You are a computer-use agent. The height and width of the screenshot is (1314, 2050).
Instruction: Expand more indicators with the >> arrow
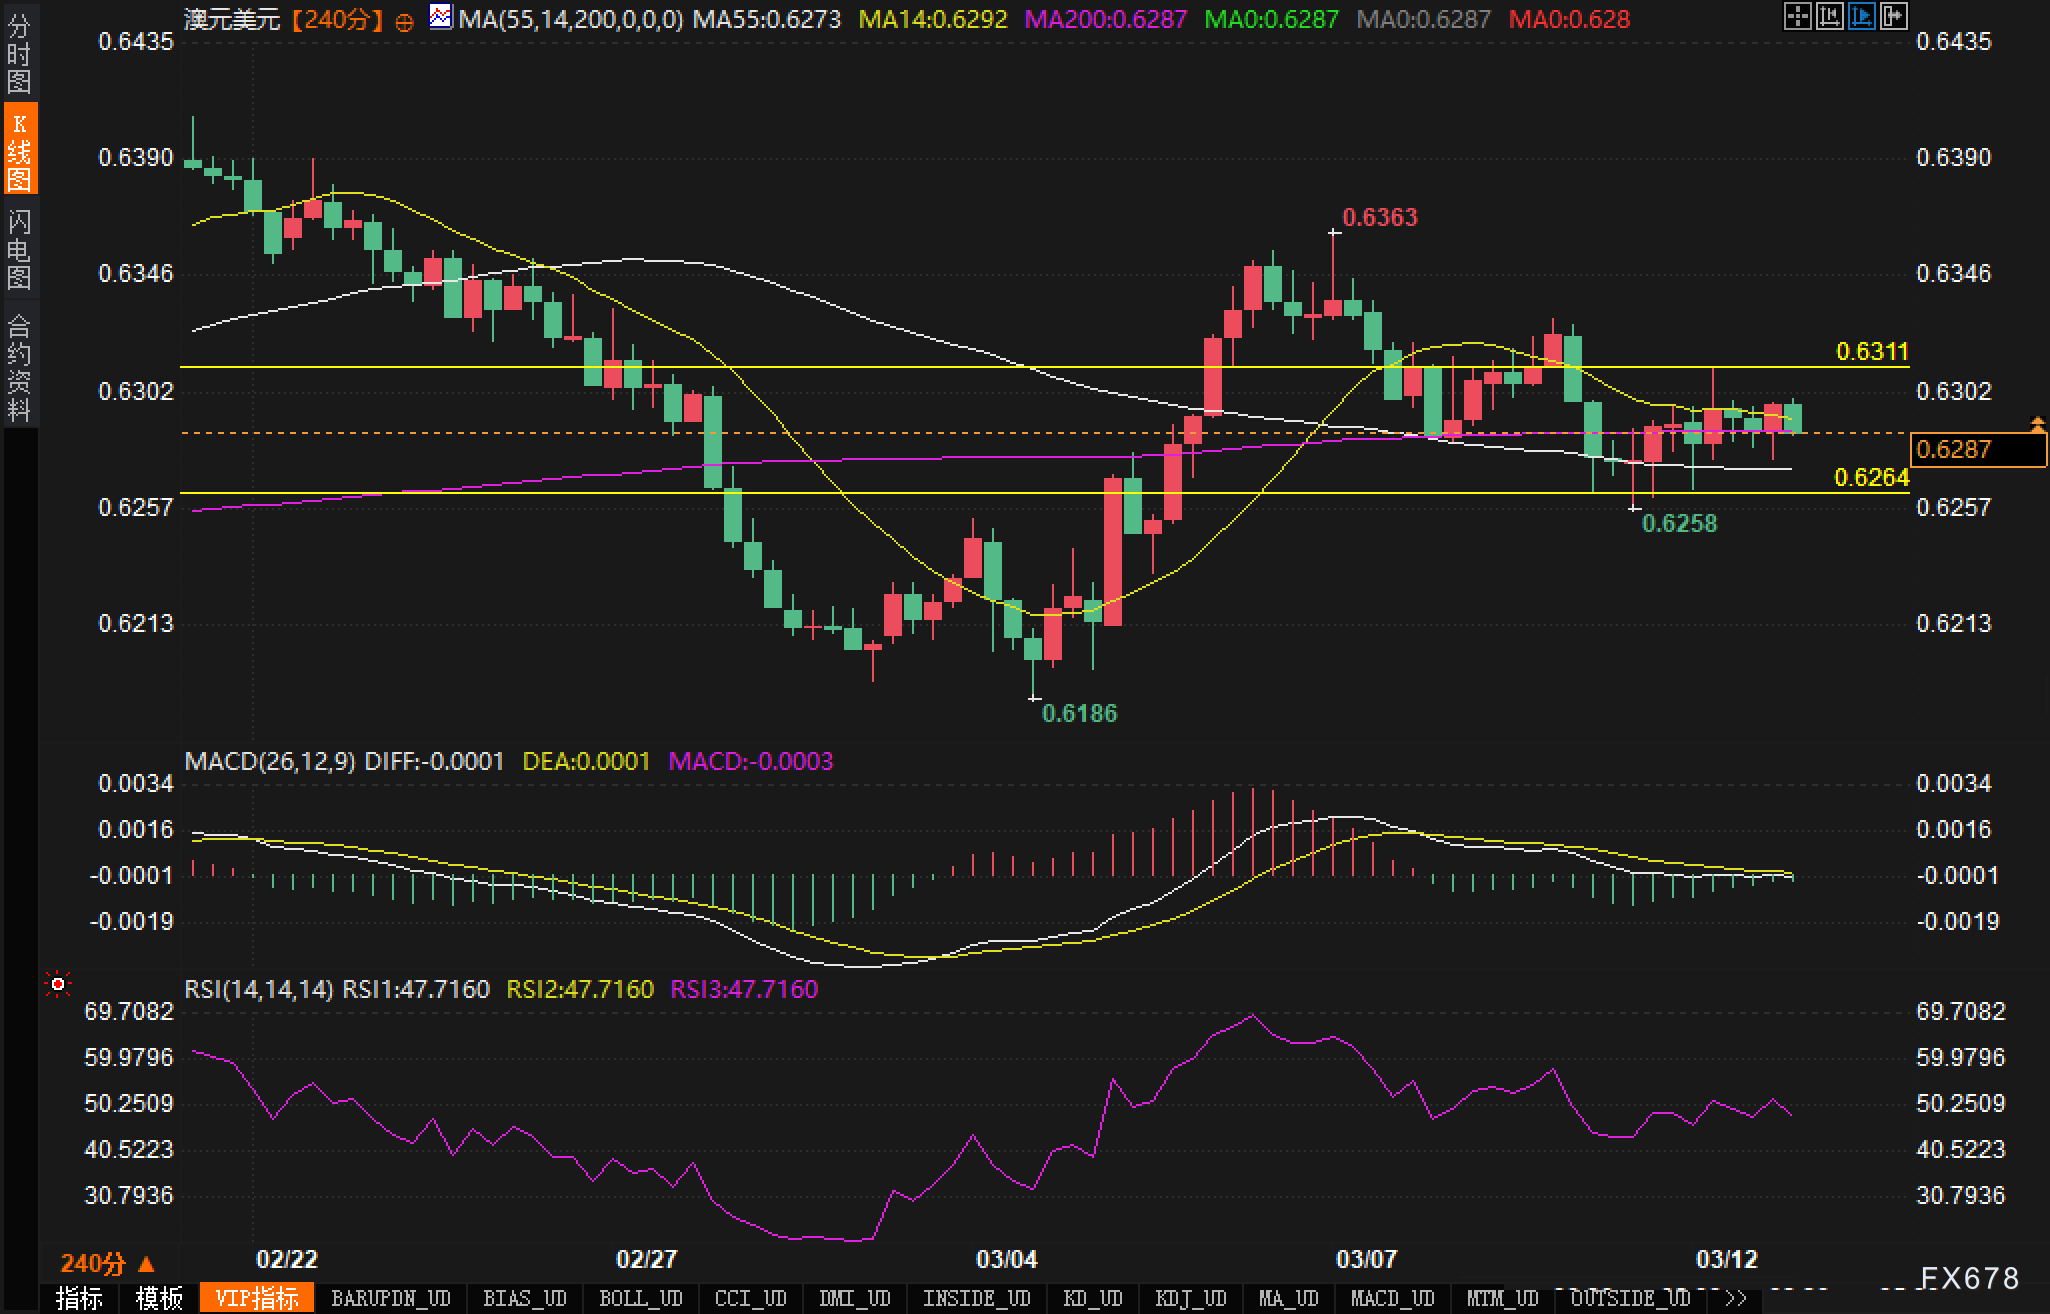[1736, 1299]
